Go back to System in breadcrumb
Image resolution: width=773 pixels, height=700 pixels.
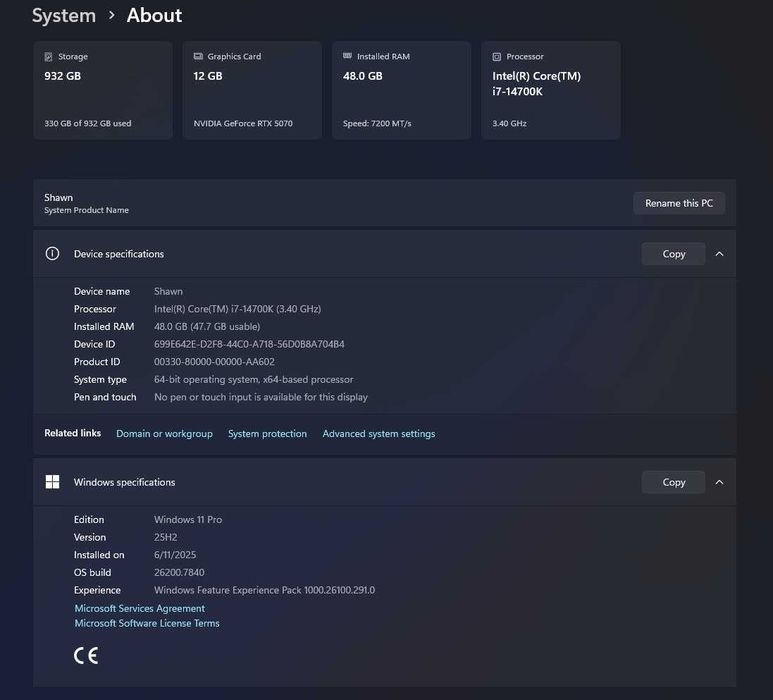[64, 15]
